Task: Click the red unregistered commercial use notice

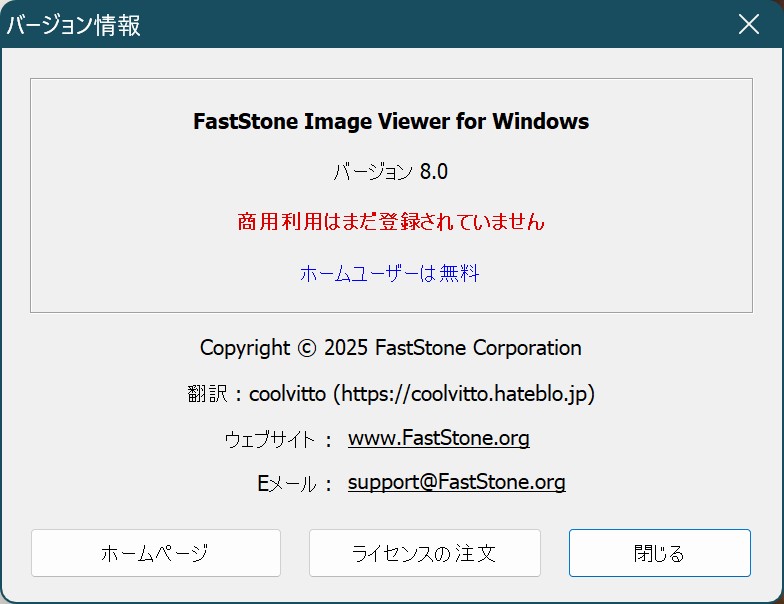Action: tap(390, 222)
